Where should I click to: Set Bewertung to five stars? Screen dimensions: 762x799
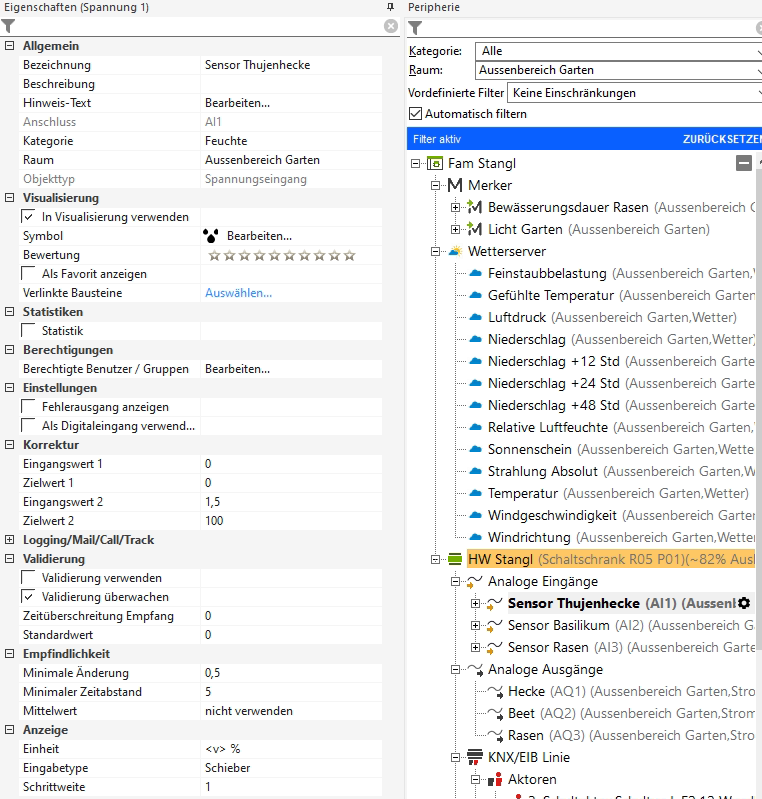274,255
